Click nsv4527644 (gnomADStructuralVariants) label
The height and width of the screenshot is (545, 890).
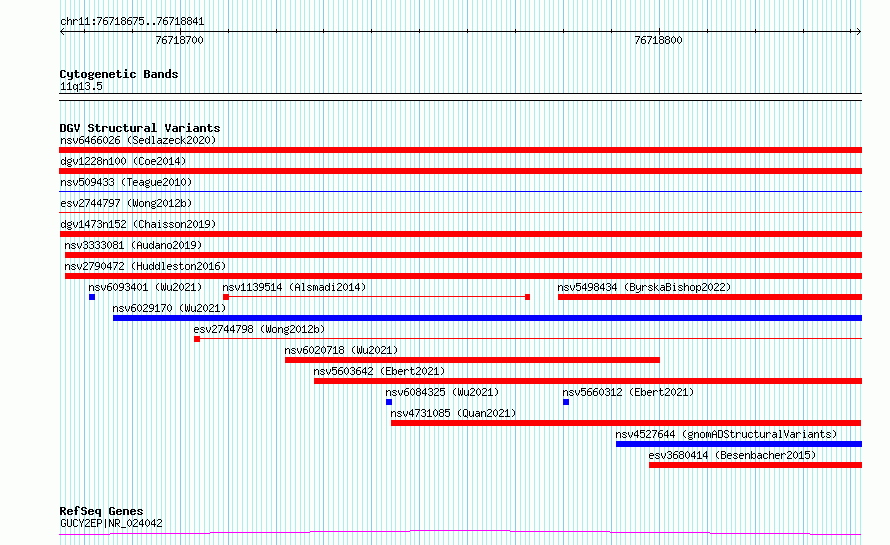point(727,434)
